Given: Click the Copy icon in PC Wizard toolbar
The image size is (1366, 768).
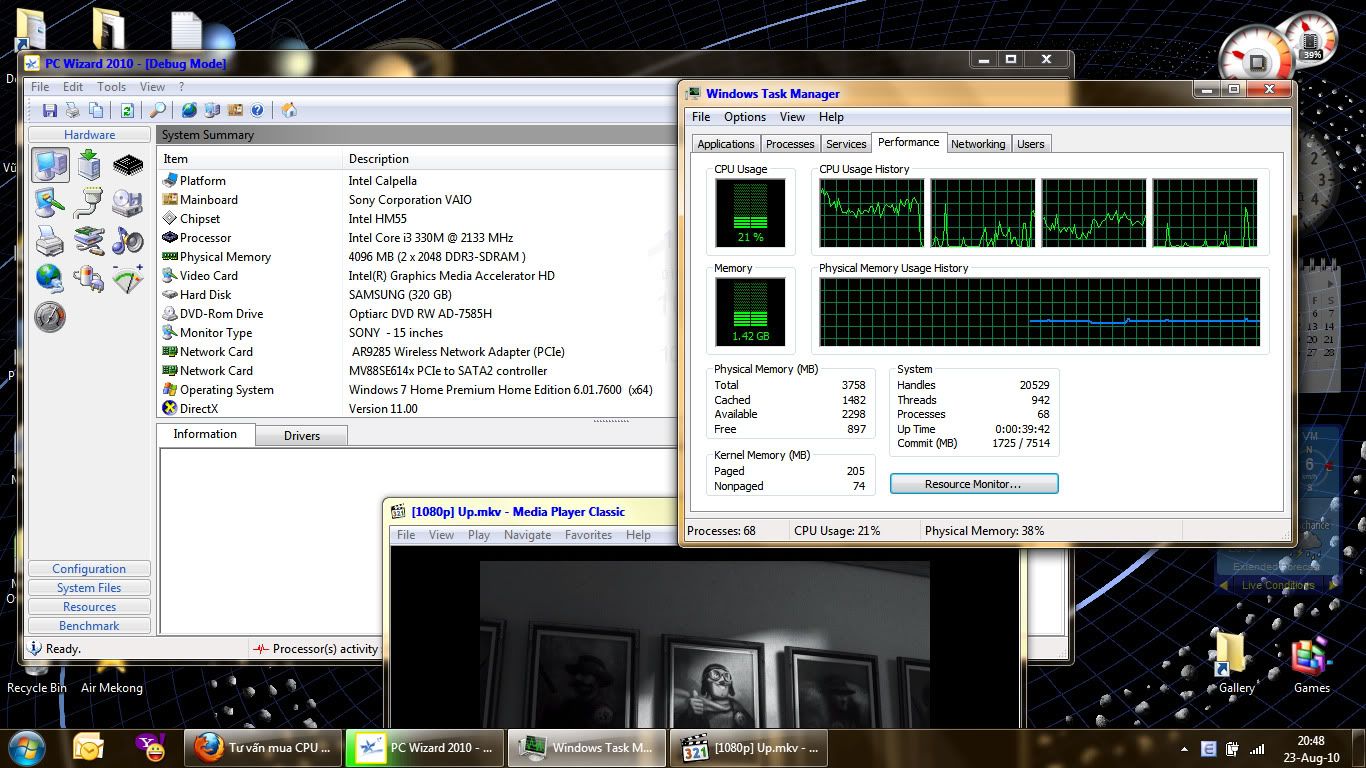Looking at the screenshot, I should [x=96, y=110].
